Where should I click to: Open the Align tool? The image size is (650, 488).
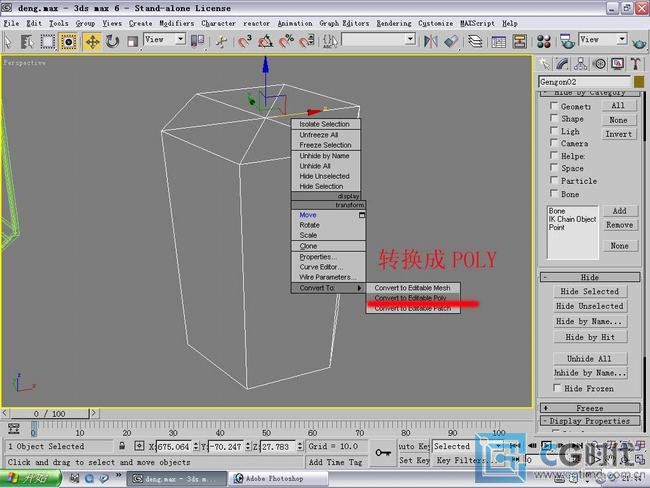tap(451, 41)
